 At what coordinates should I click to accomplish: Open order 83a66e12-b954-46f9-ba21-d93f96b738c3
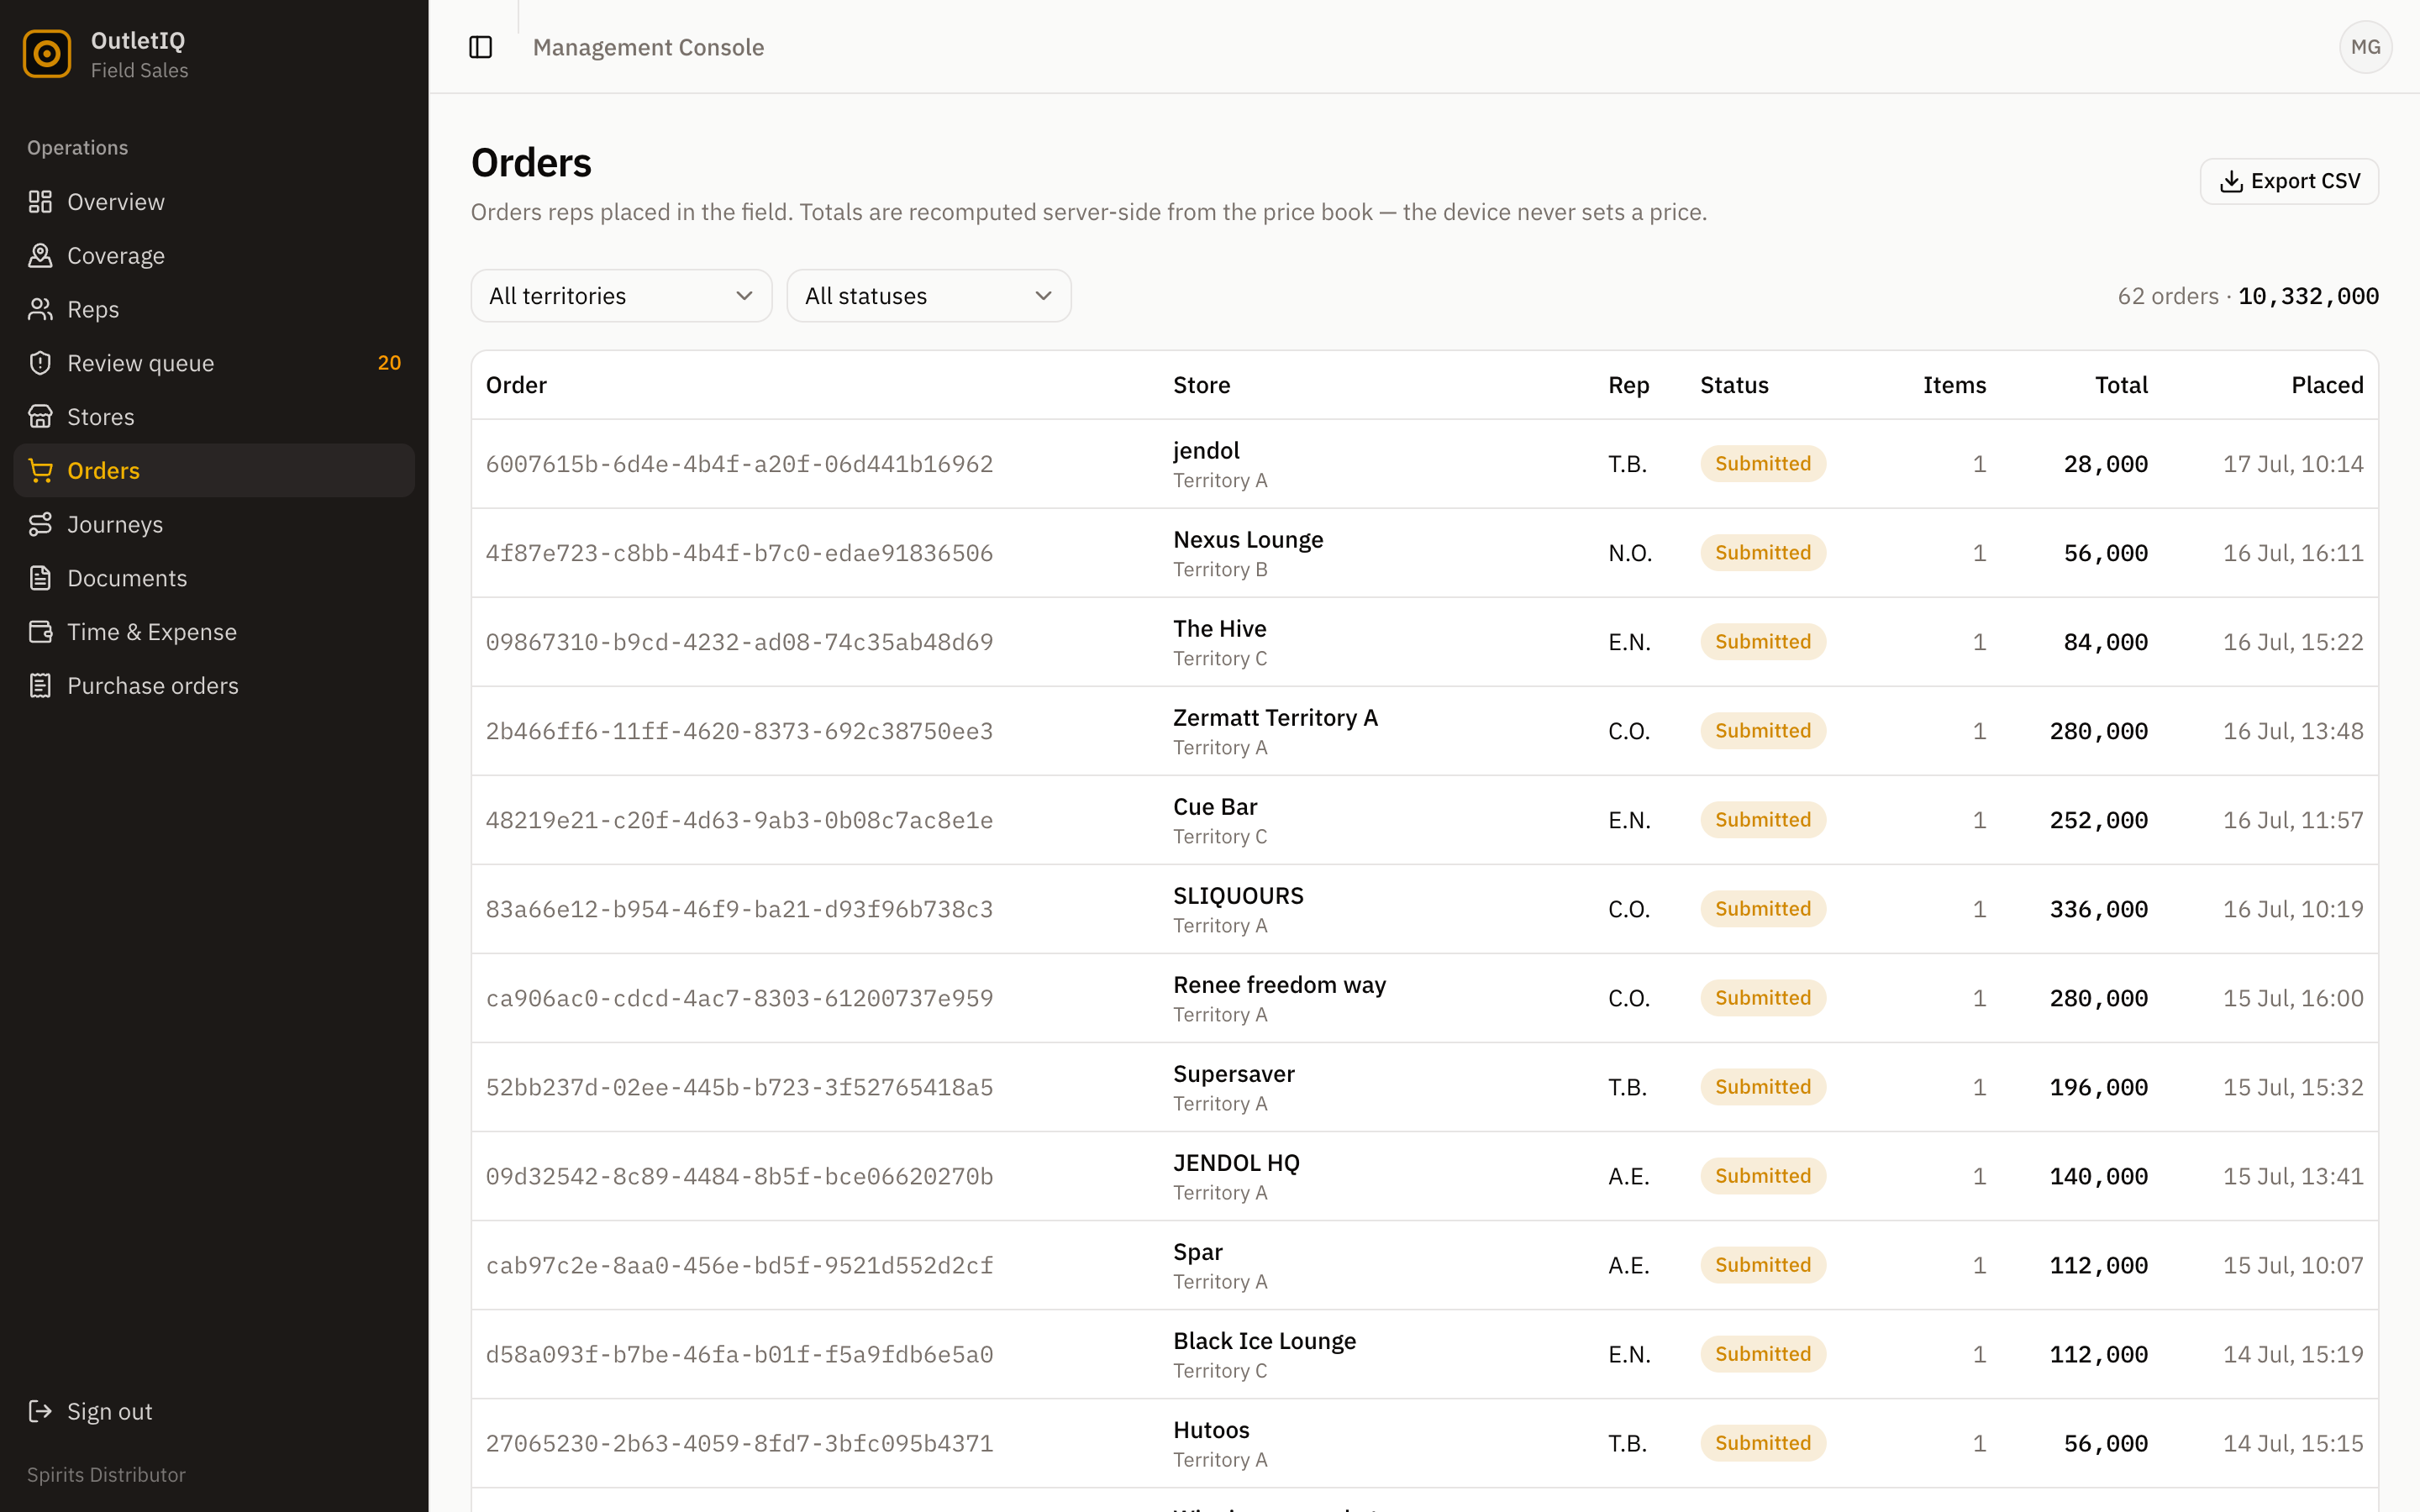coord(739,909)
